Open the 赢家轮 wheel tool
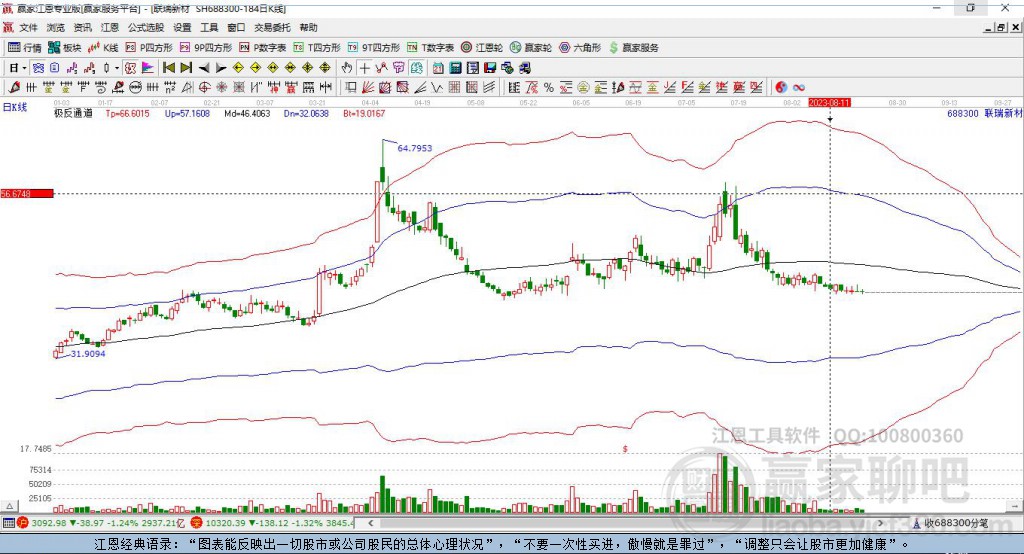 [x=531, y=48]
